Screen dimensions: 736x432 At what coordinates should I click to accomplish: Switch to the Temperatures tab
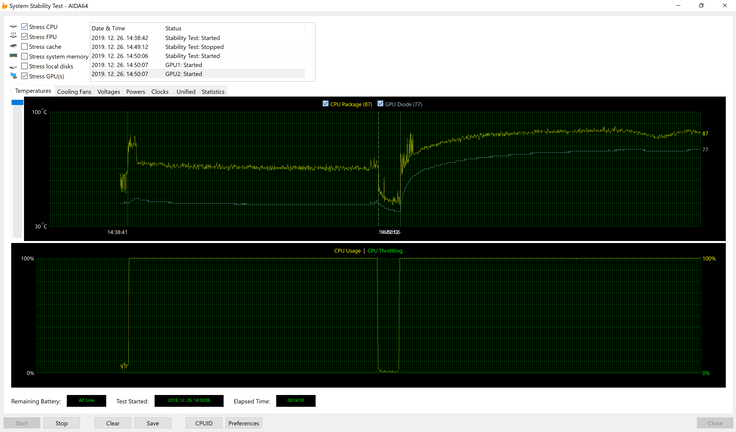[33, 91]
